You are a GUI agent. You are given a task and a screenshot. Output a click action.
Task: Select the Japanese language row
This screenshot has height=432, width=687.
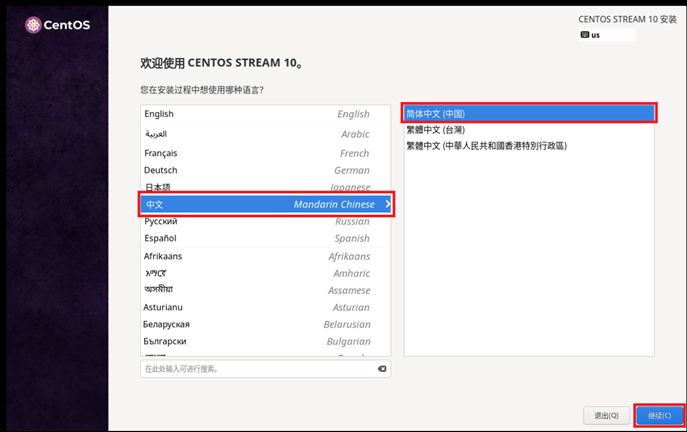tap(266, 187)
